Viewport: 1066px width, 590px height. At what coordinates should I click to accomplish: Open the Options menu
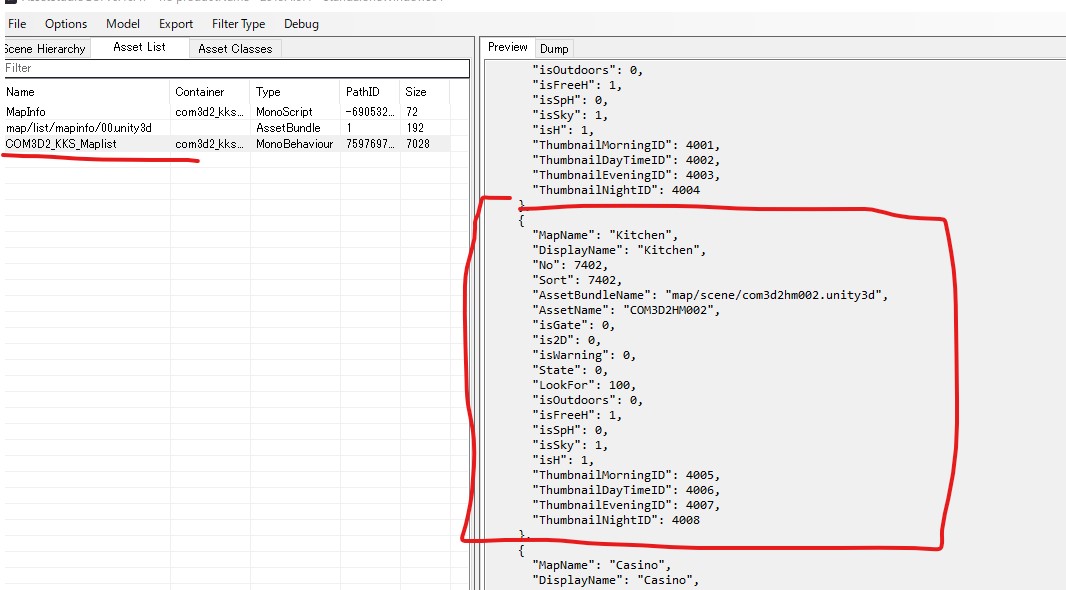(66, 24)
